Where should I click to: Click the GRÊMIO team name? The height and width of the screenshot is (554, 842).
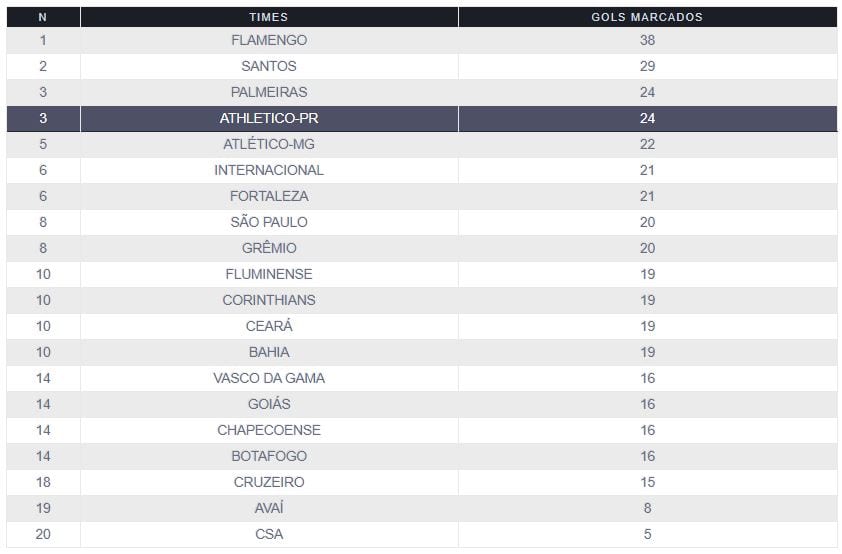point(268,249)
